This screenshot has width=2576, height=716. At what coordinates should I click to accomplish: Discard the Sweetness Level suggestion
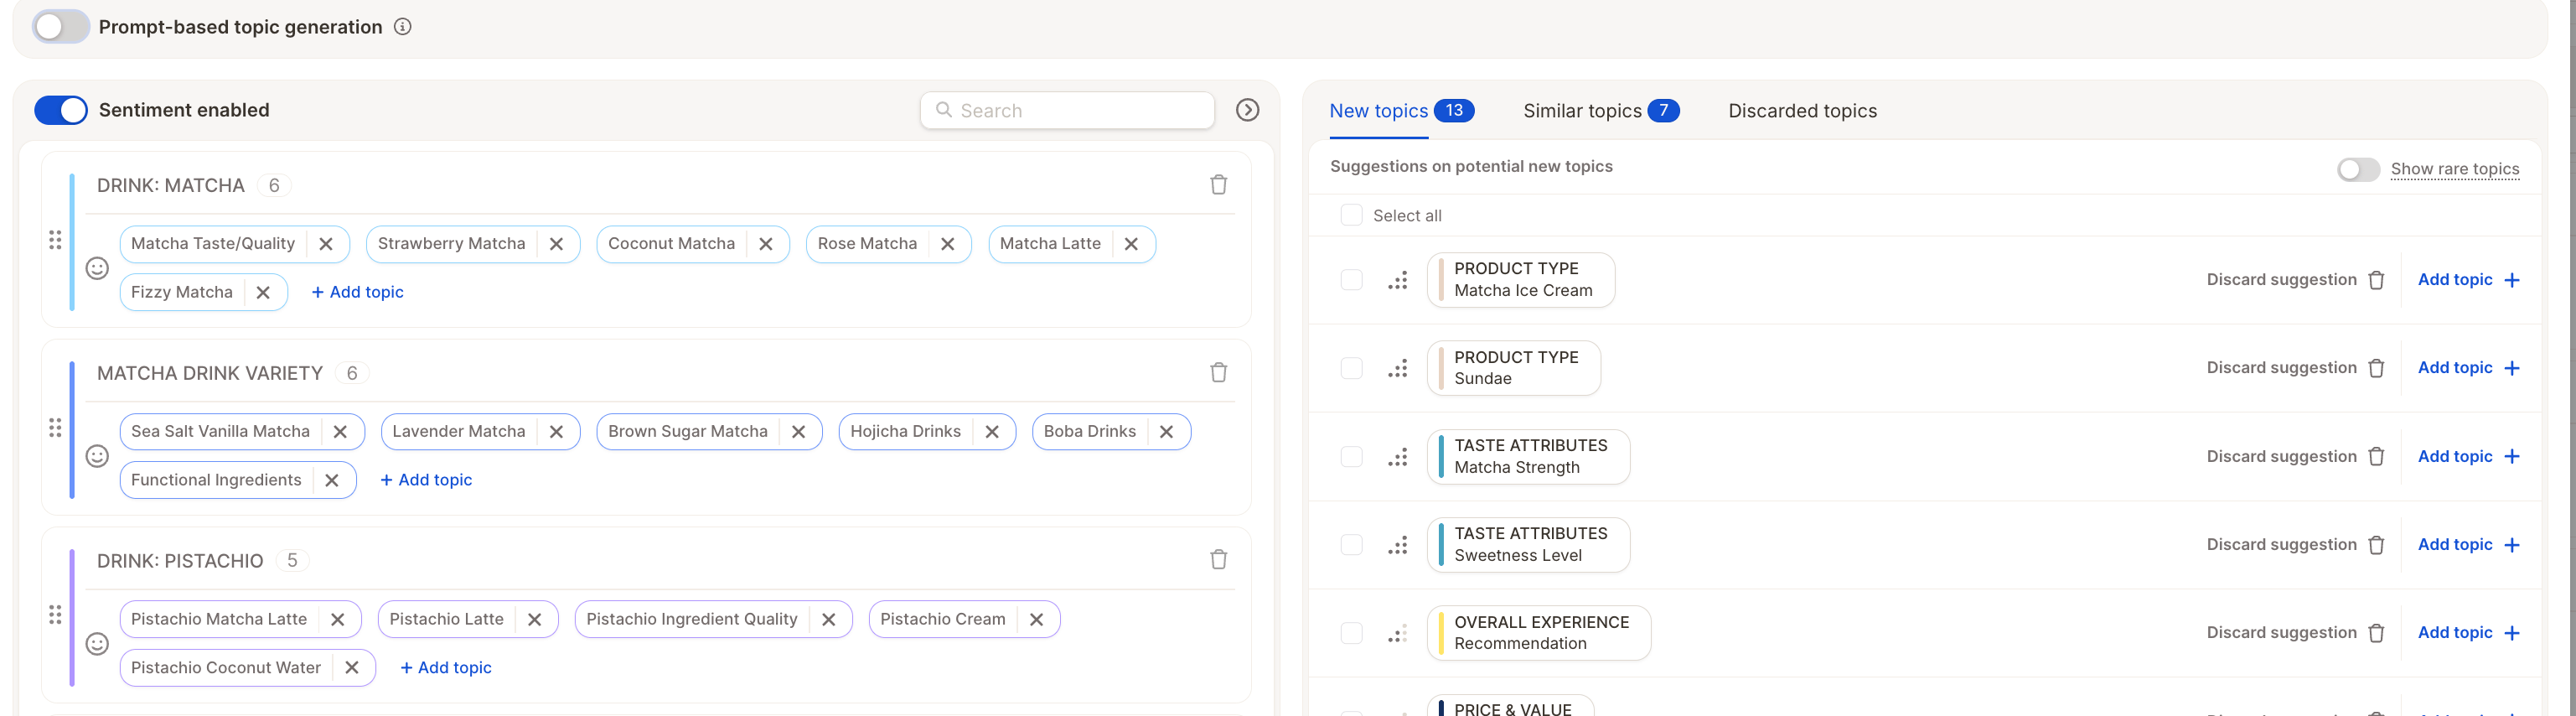[x=2295, y=545]
